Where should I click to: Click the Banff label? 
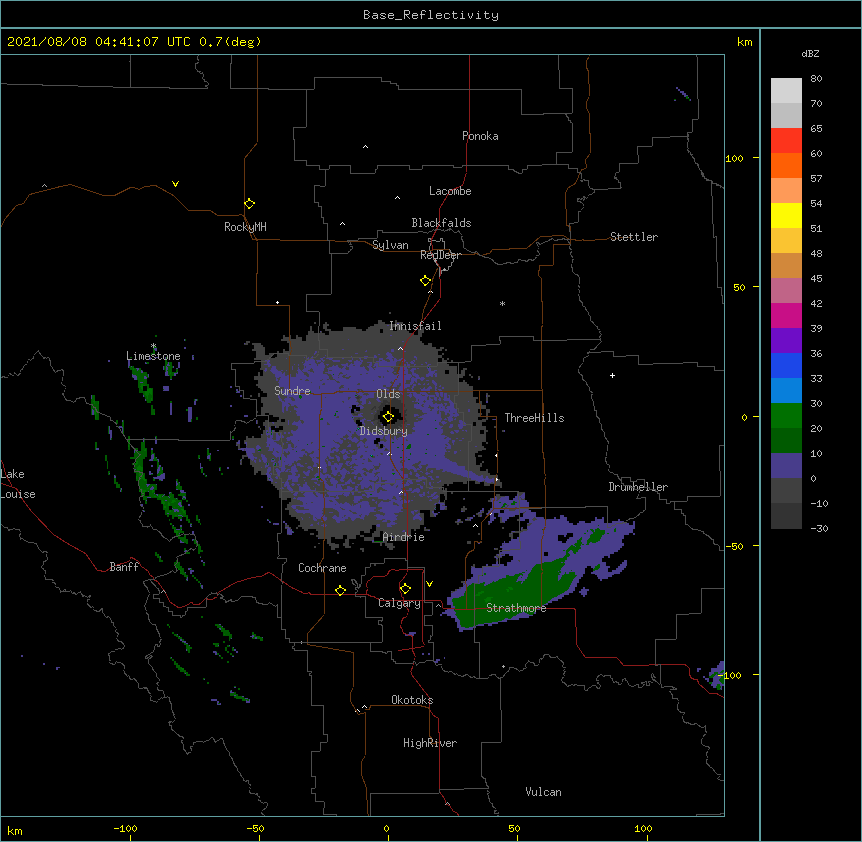(x=124, y=567)
